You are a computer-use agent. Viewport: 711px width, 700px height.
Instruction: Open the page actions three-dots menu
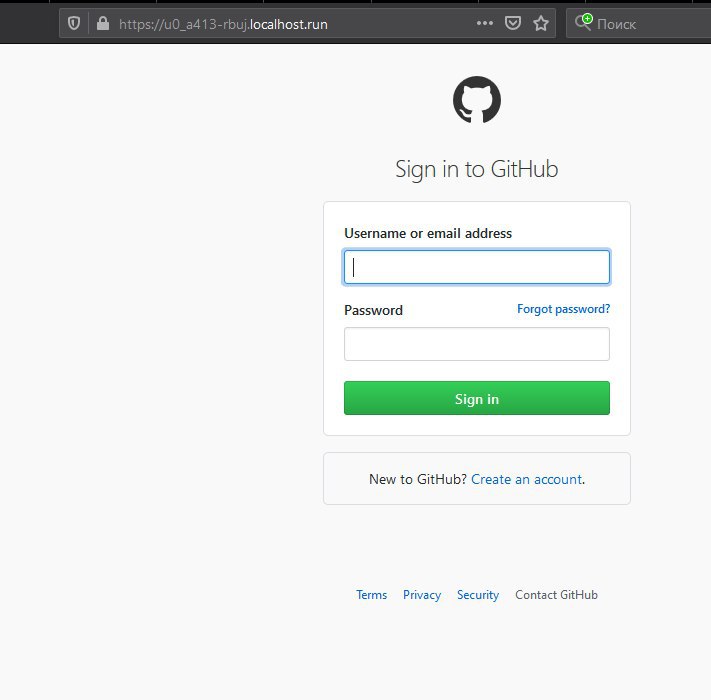click(x=485, y=23)
